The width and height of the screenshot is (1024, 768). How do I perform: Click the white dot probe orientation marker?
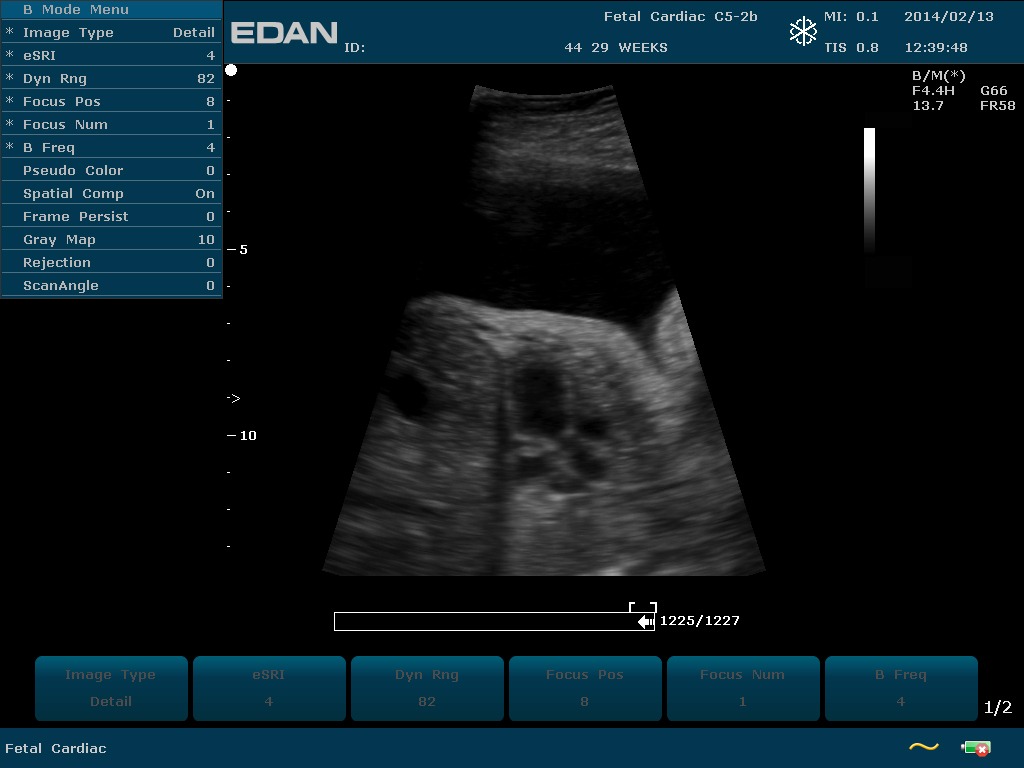click(231, 70)
